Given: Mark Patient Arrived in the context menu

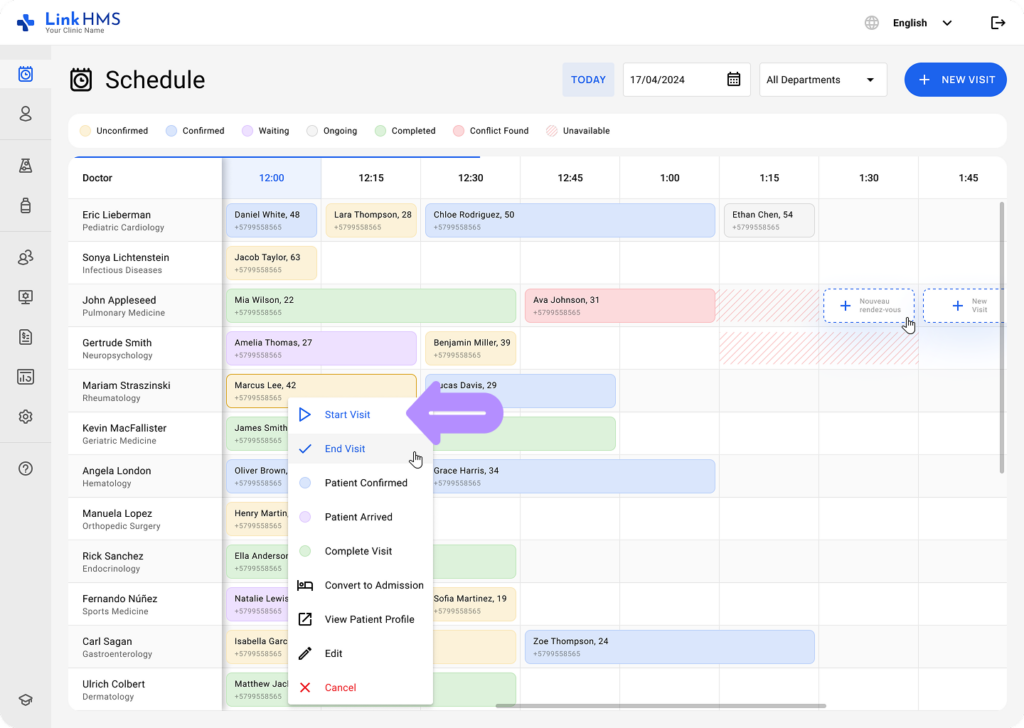Looking at the screenshot, I should (x=360, y=517).
